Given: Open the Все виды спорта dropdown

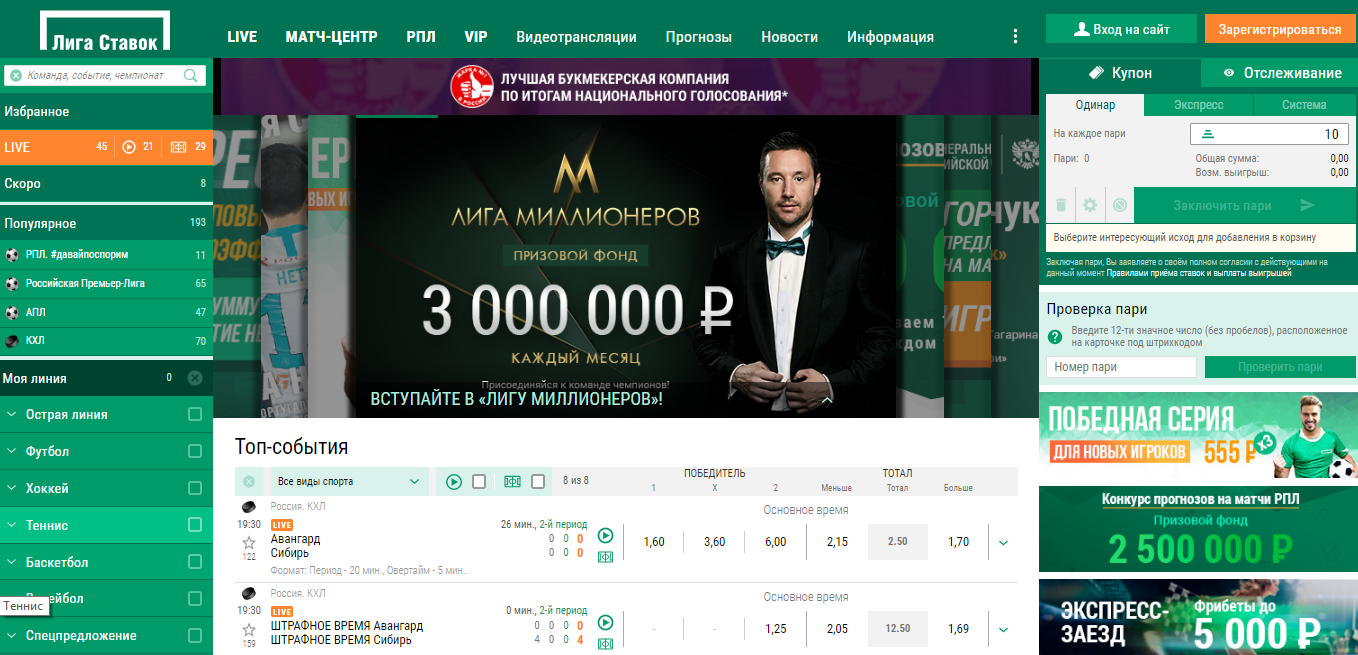Looking at the screenshot, I should pyautogui.click(x=349, y=482).
